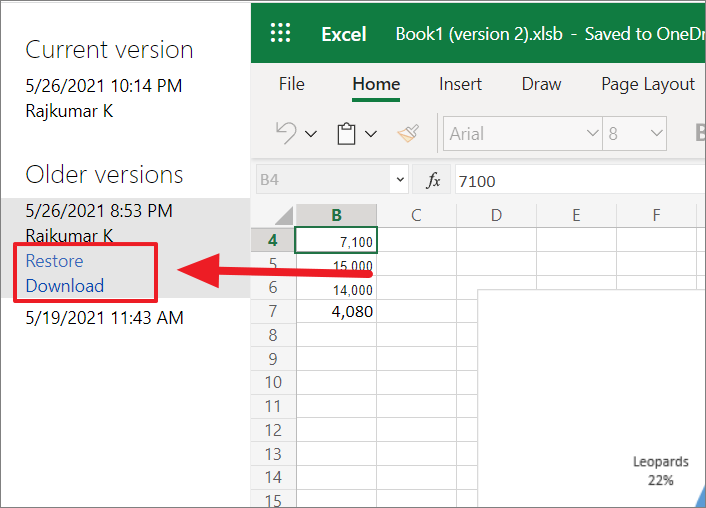Click the Select All corner triangle
The width and height of the screenshot is (706, 508).
click(284, 215)
